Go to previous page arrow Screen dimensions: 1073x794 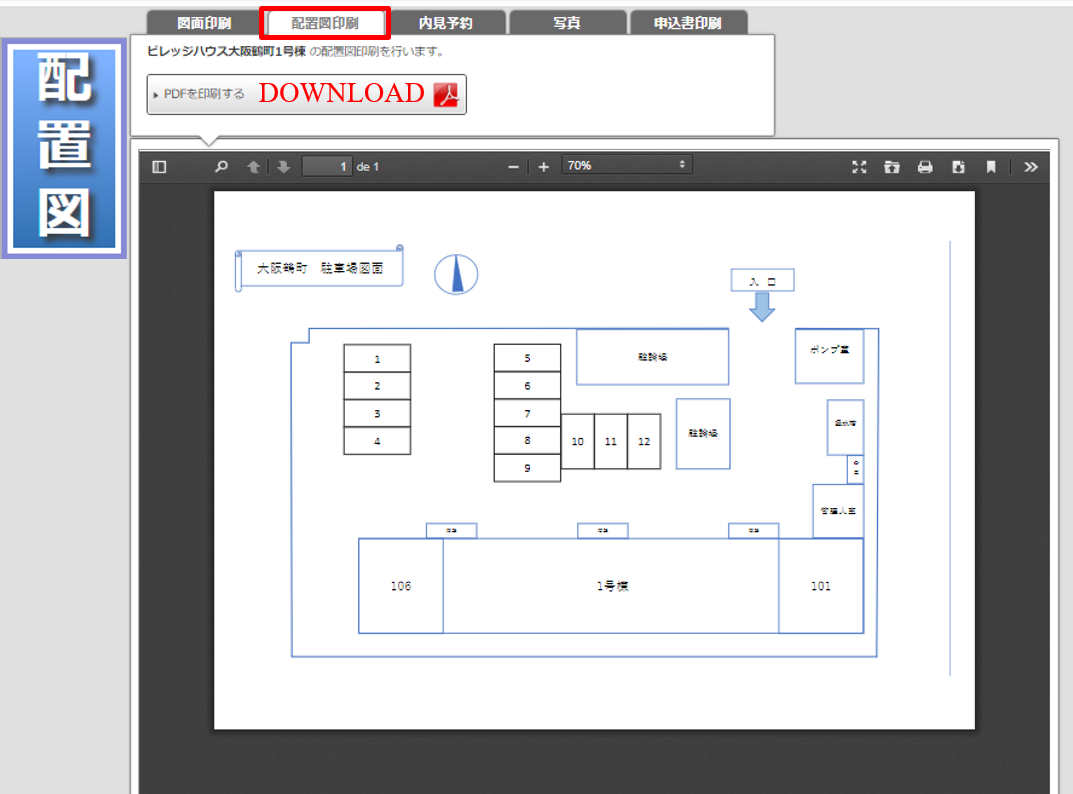(x=253, y=167)
